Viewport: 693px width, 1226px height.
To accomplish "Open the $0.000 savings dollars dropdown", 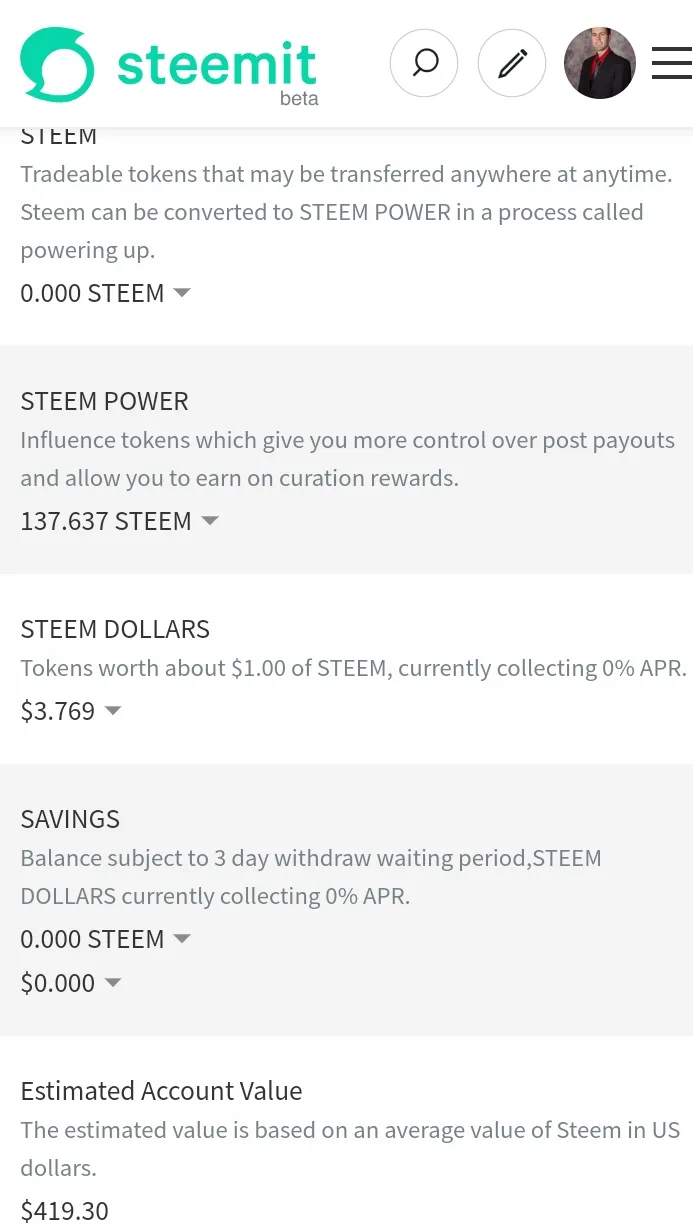I will (70, 983).
